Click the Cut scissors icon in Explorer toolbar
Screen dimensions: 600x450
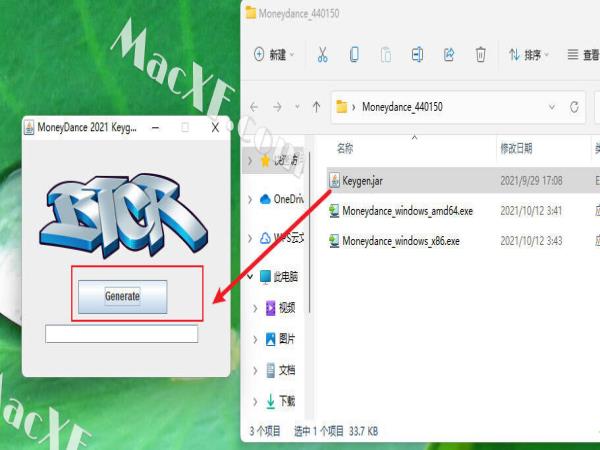point(323,55)
